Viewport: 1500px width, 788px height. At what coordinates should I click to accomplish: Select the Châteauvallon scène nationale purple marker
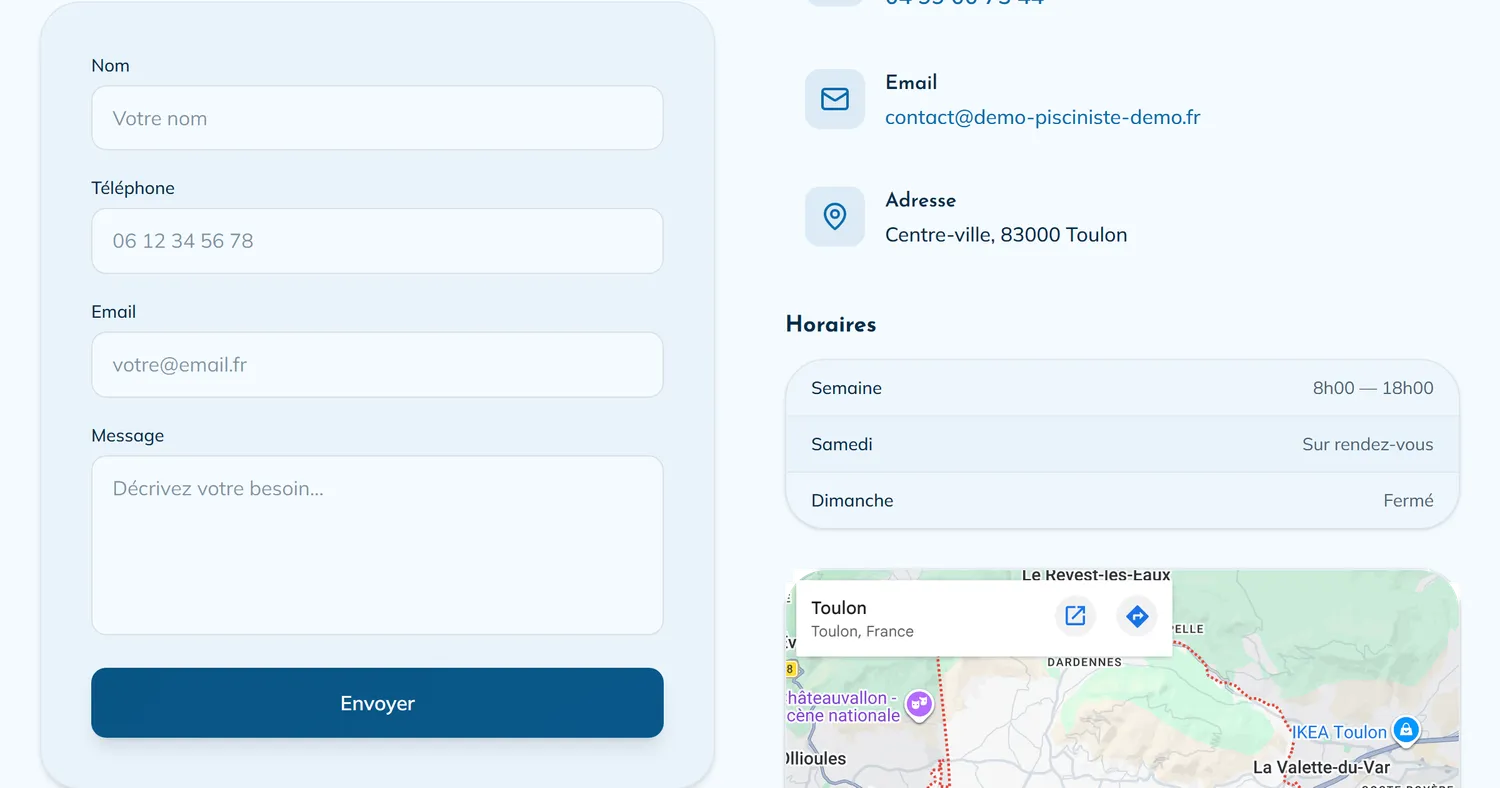(x=919, y=706)
